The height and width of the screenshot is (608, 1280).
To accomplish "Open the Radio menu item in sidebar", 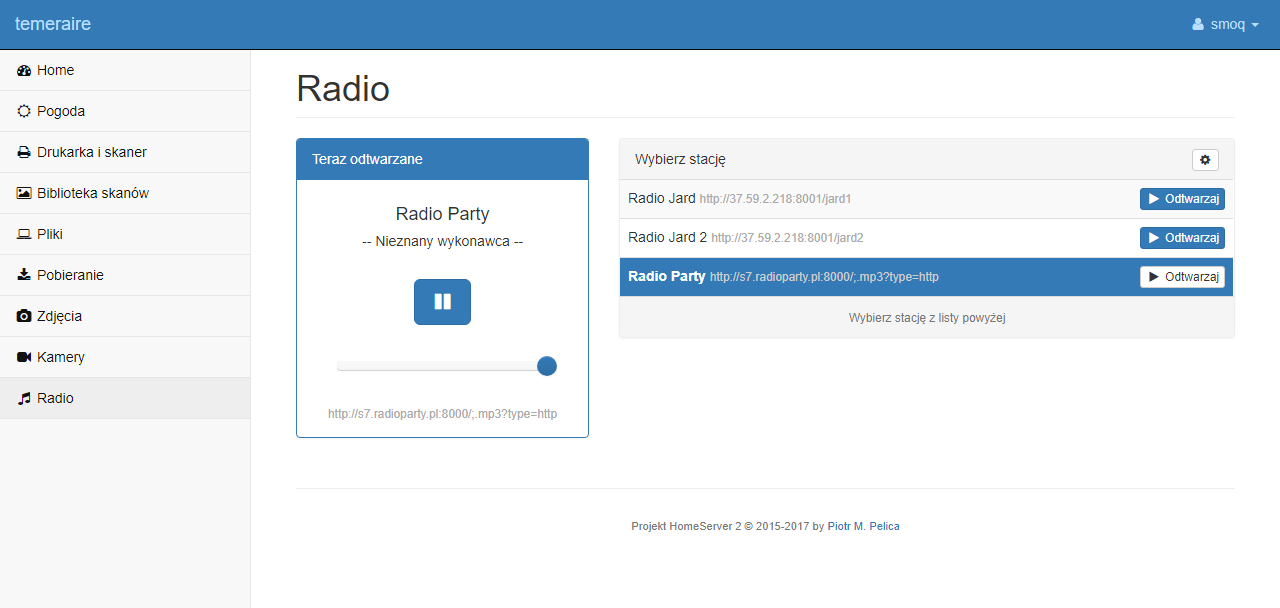I will [x=56, y=398].
